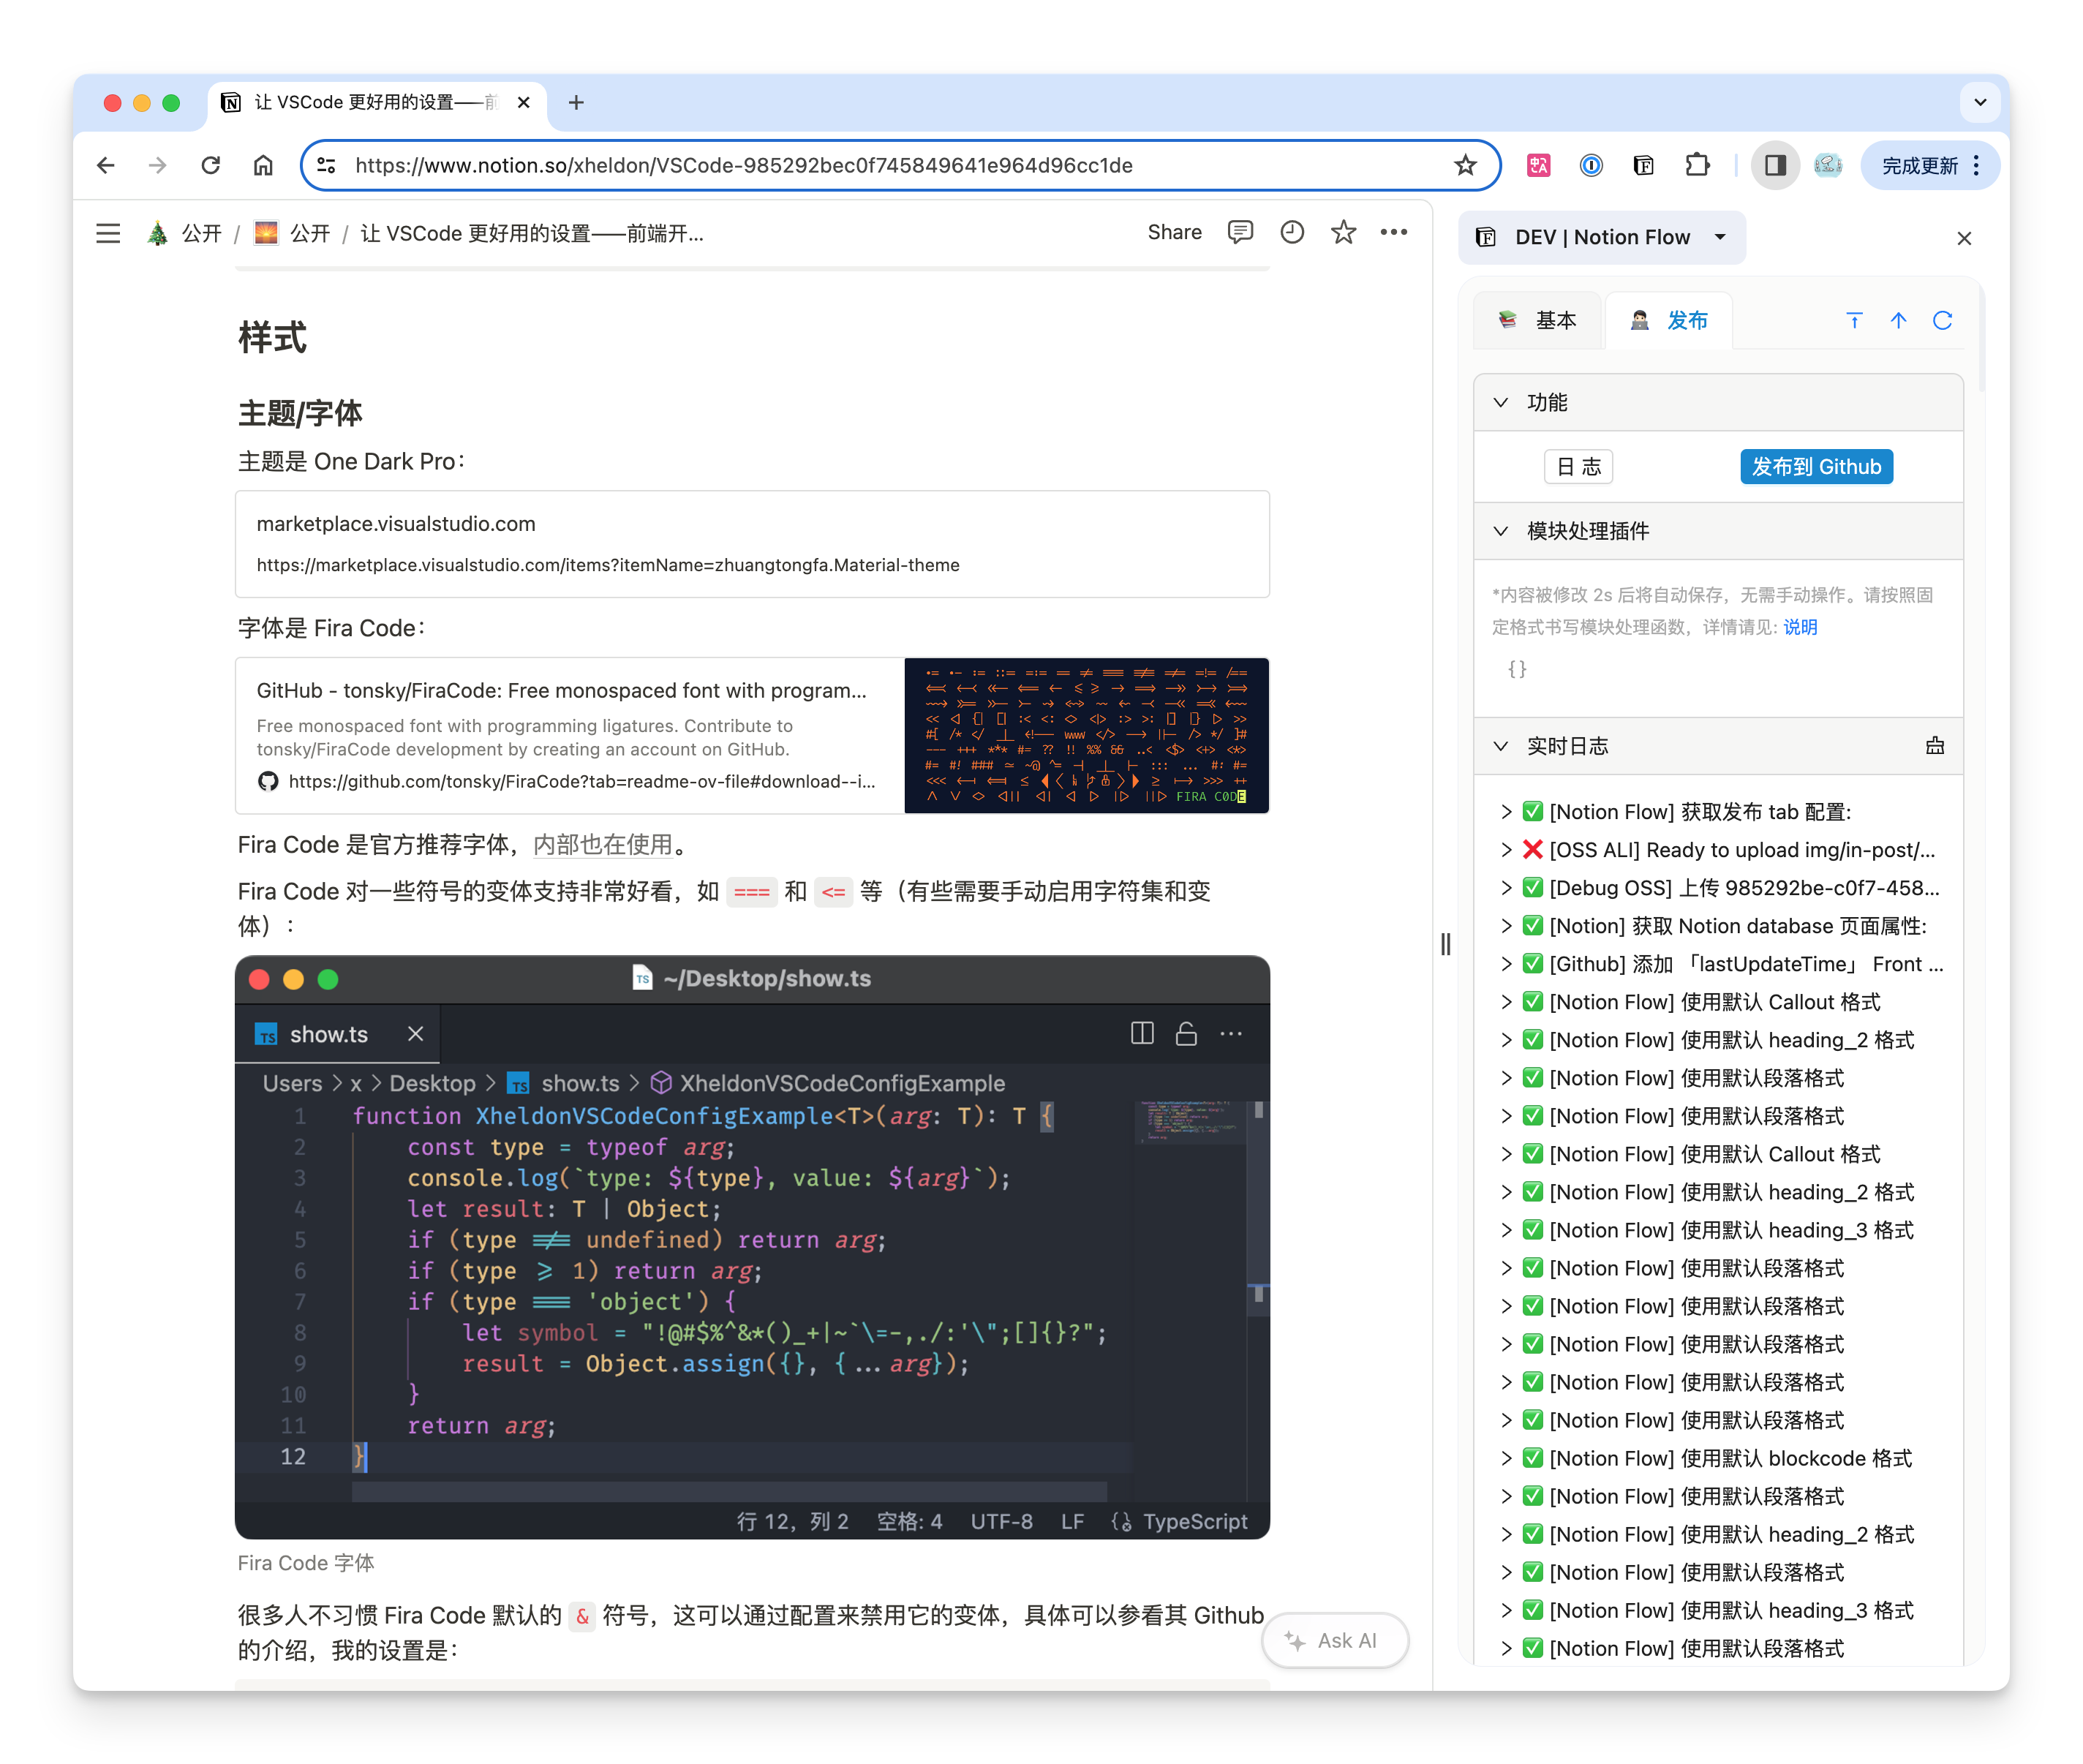This screenshot has height=1764, width=2083.
Task: Click the refresh icon in Notion Flow panel
Action: point(1942,320)
